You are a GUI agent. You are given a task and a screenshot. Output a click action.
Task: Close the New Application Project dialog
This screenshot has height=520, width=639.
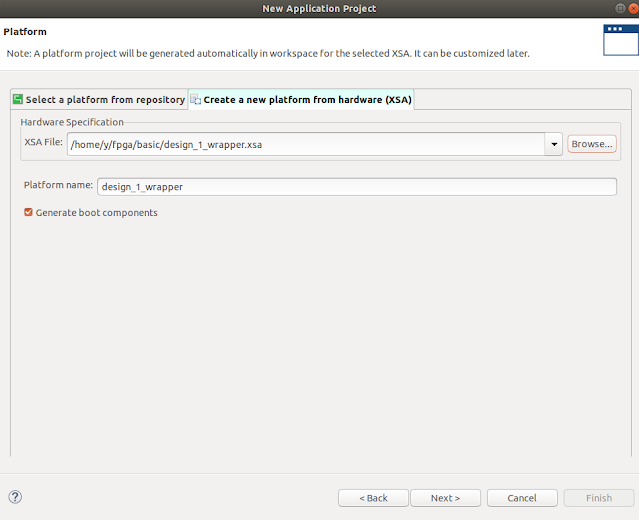634,8
